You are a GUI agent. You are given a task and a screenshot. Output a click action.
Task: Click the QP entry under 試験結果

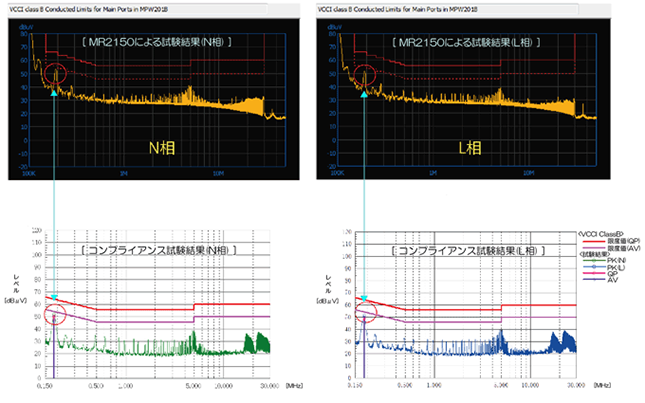[x=601, y=273]
